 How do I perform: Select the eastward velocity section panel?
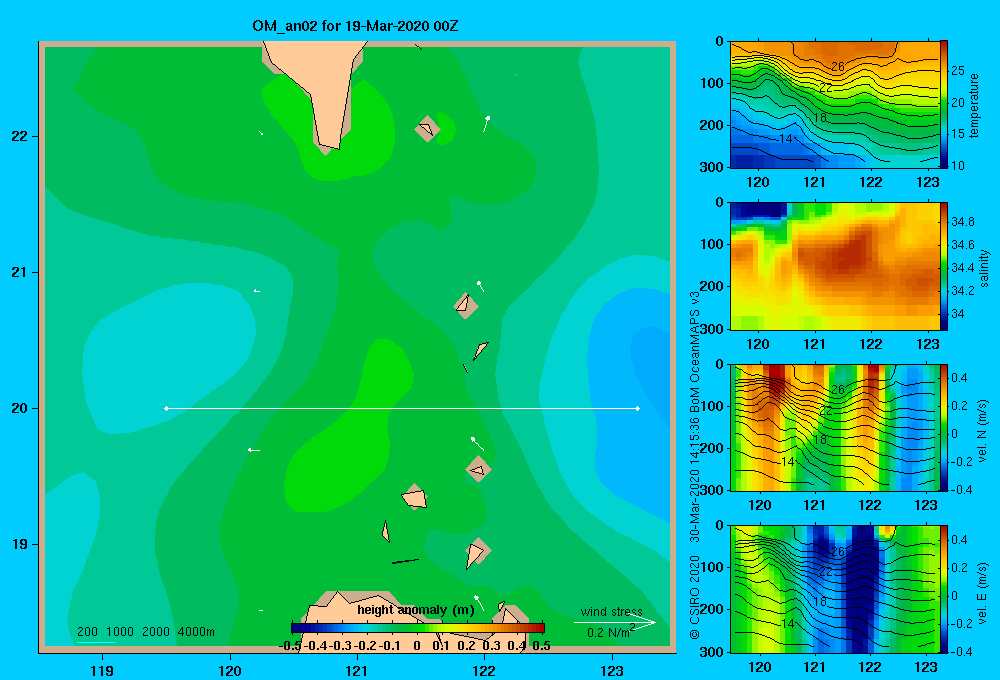pos(835,589)
